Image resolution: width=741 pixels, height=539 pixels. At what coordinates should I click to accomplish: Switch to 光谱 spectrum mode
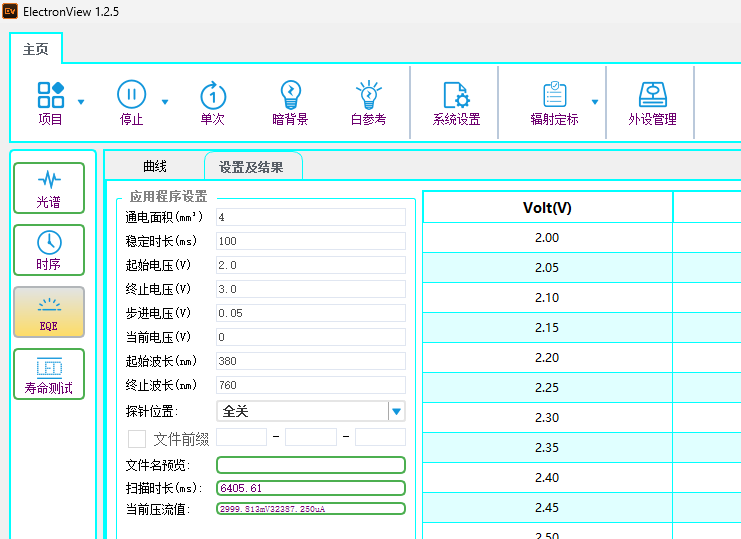point(49,188)
